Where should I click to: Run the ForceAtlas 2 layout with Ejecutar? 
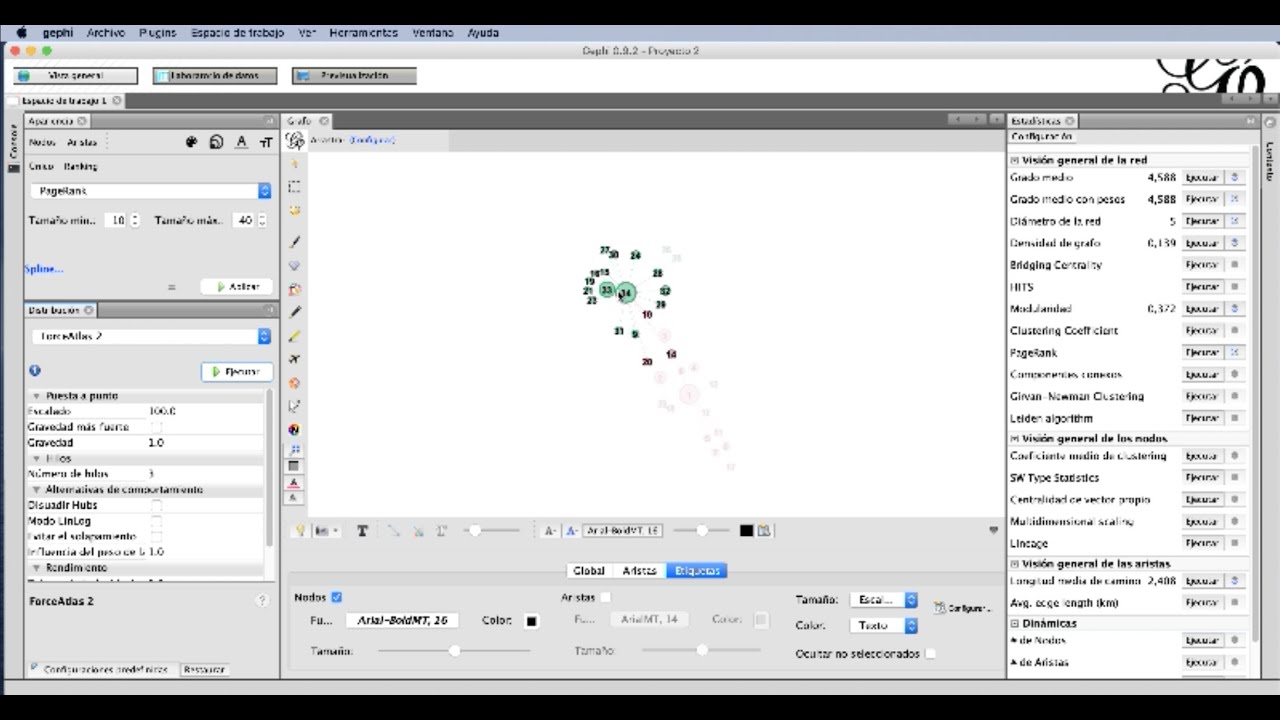coord(237,372)
